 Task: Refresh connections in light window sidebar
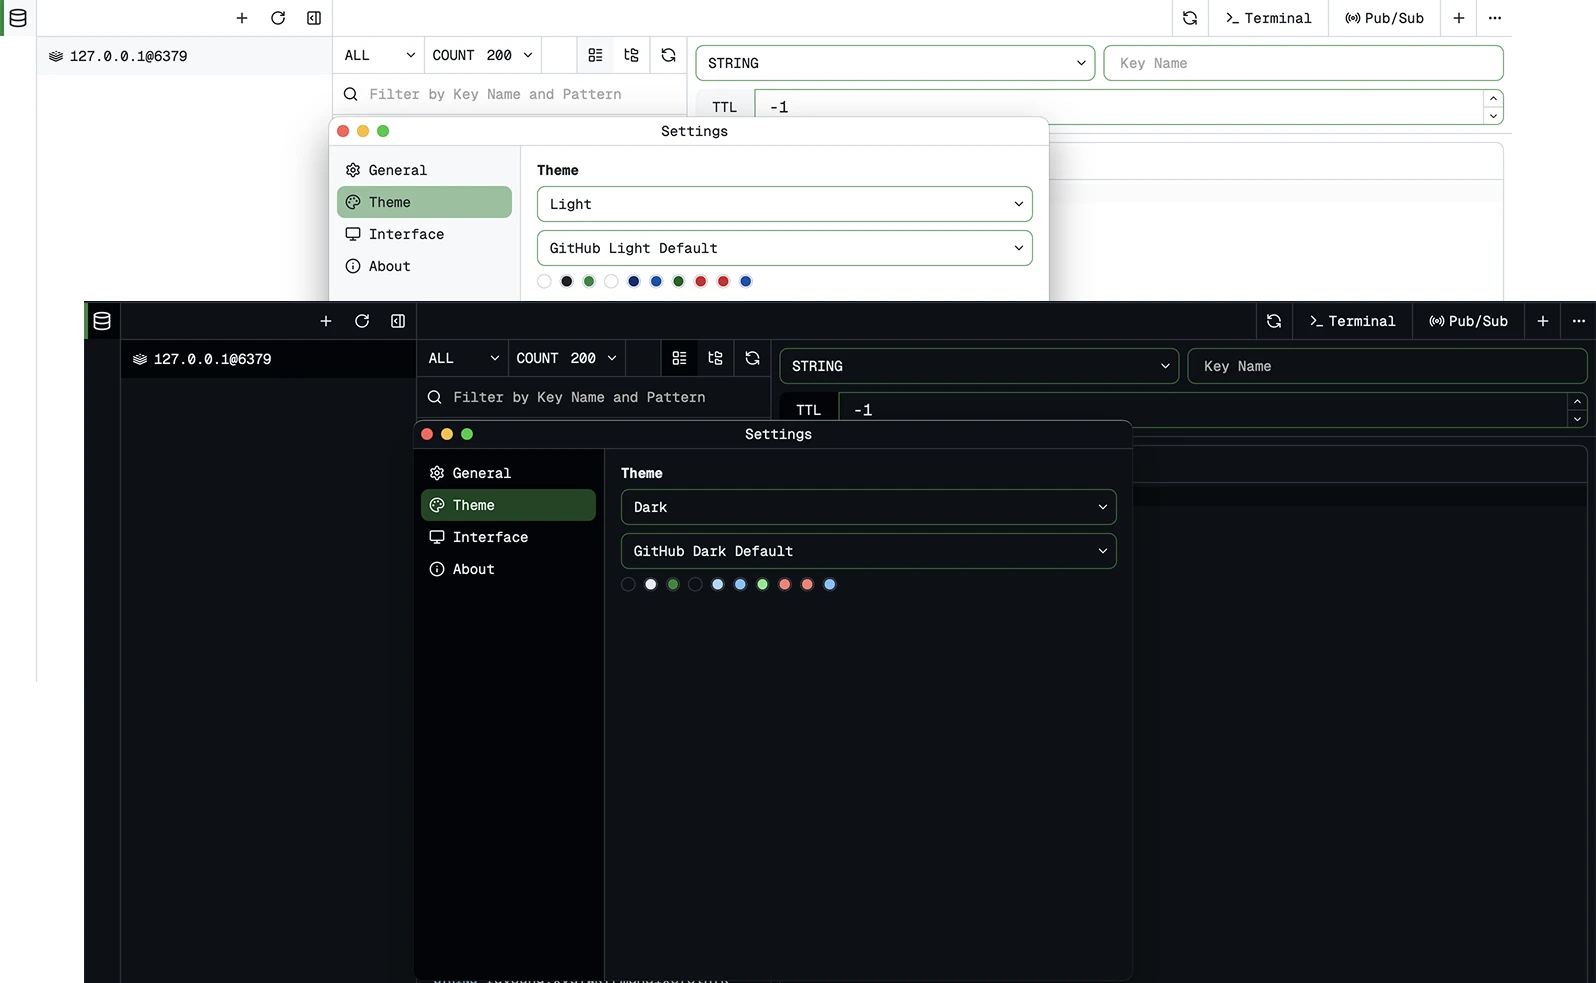coord(278,18)
